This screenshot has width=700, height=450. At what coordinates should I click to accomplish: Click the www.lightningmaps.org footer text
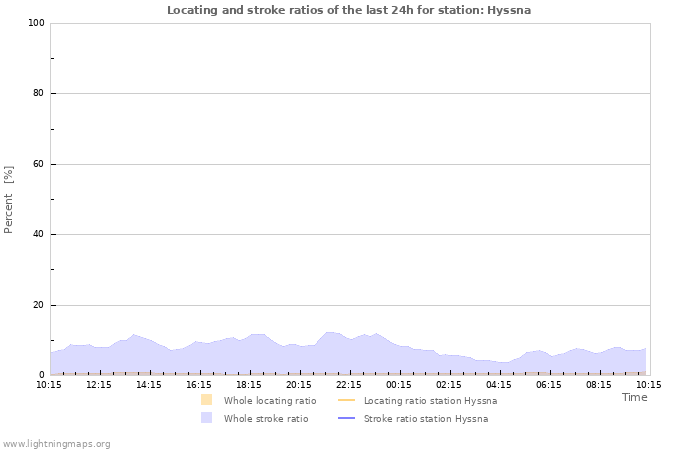click(56, 444)
